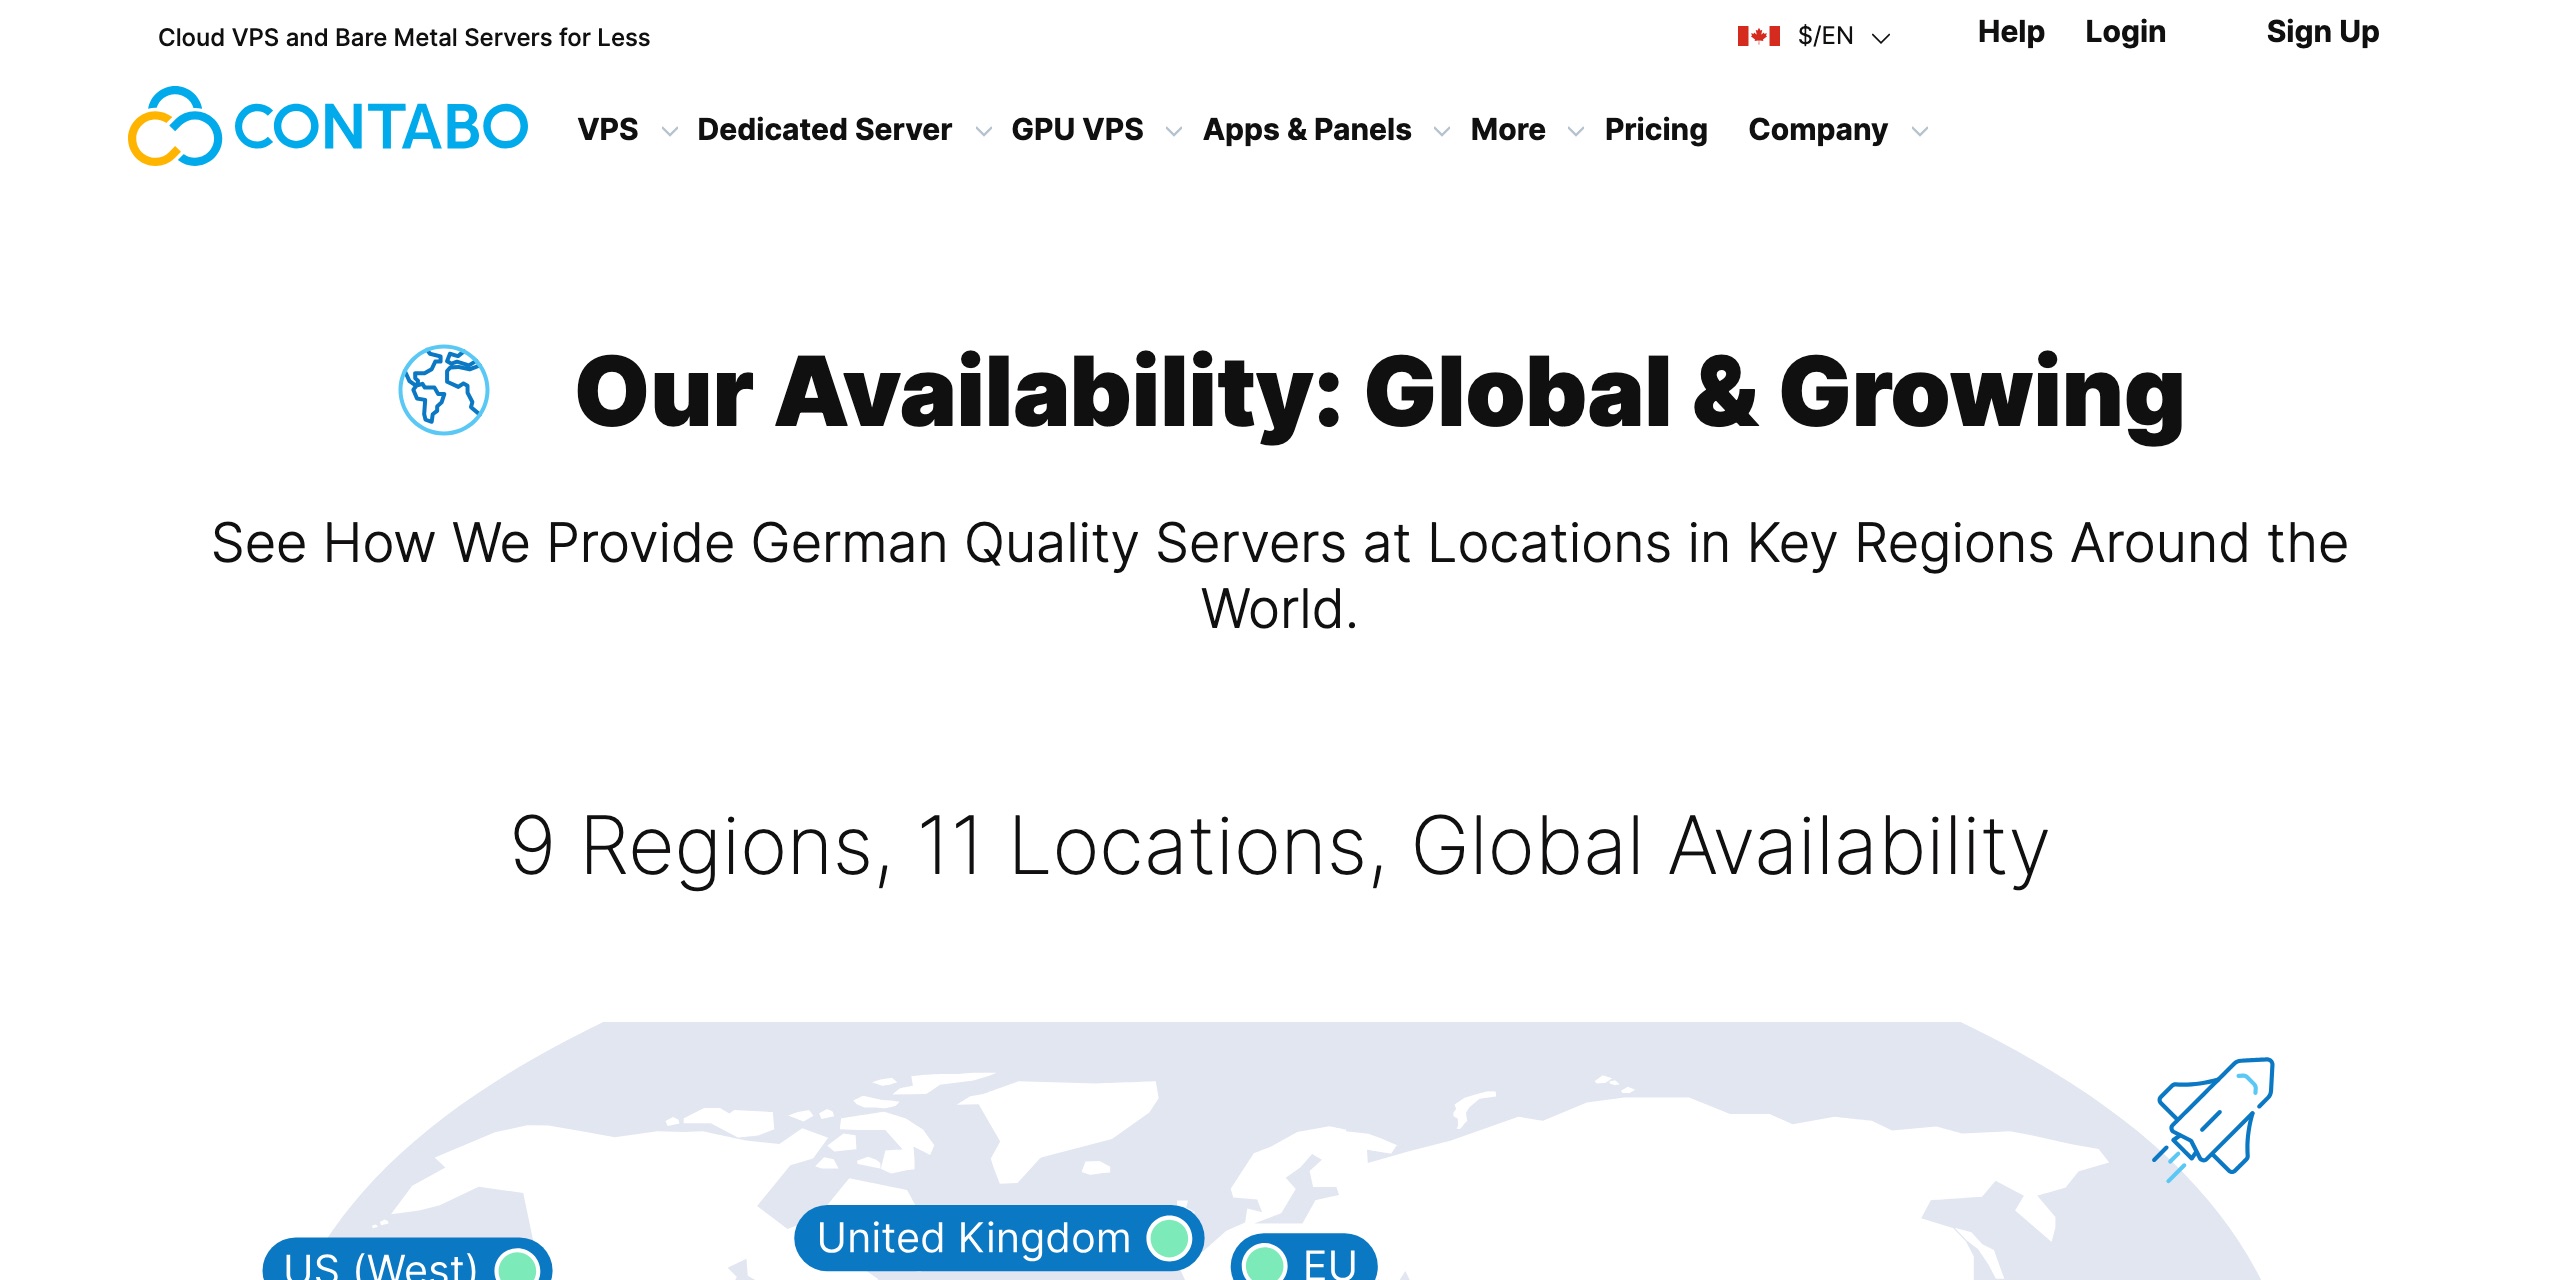The width and height of the screenshot is (2560, 1280).
Task: Click the Login link
Action: point(2125,32)
